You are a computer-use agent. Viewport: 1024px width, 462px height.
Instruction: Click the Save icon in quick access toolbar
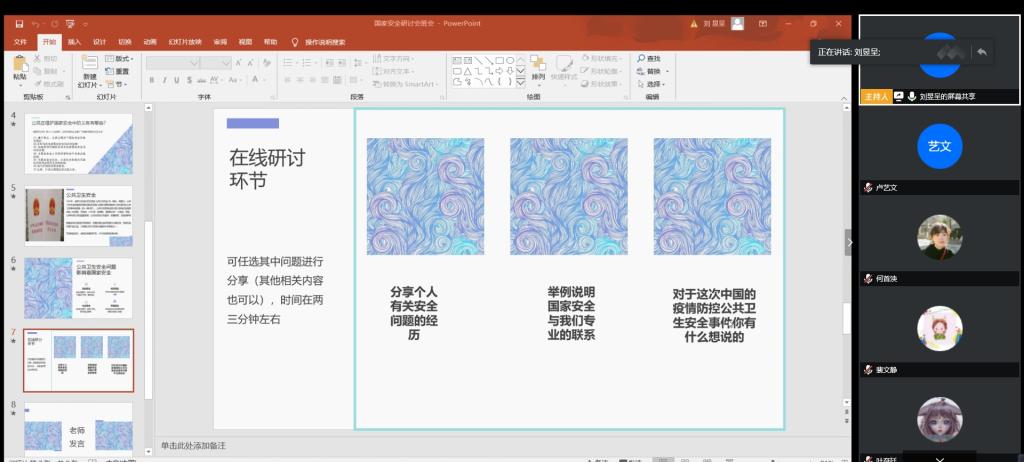coord(21,23)
